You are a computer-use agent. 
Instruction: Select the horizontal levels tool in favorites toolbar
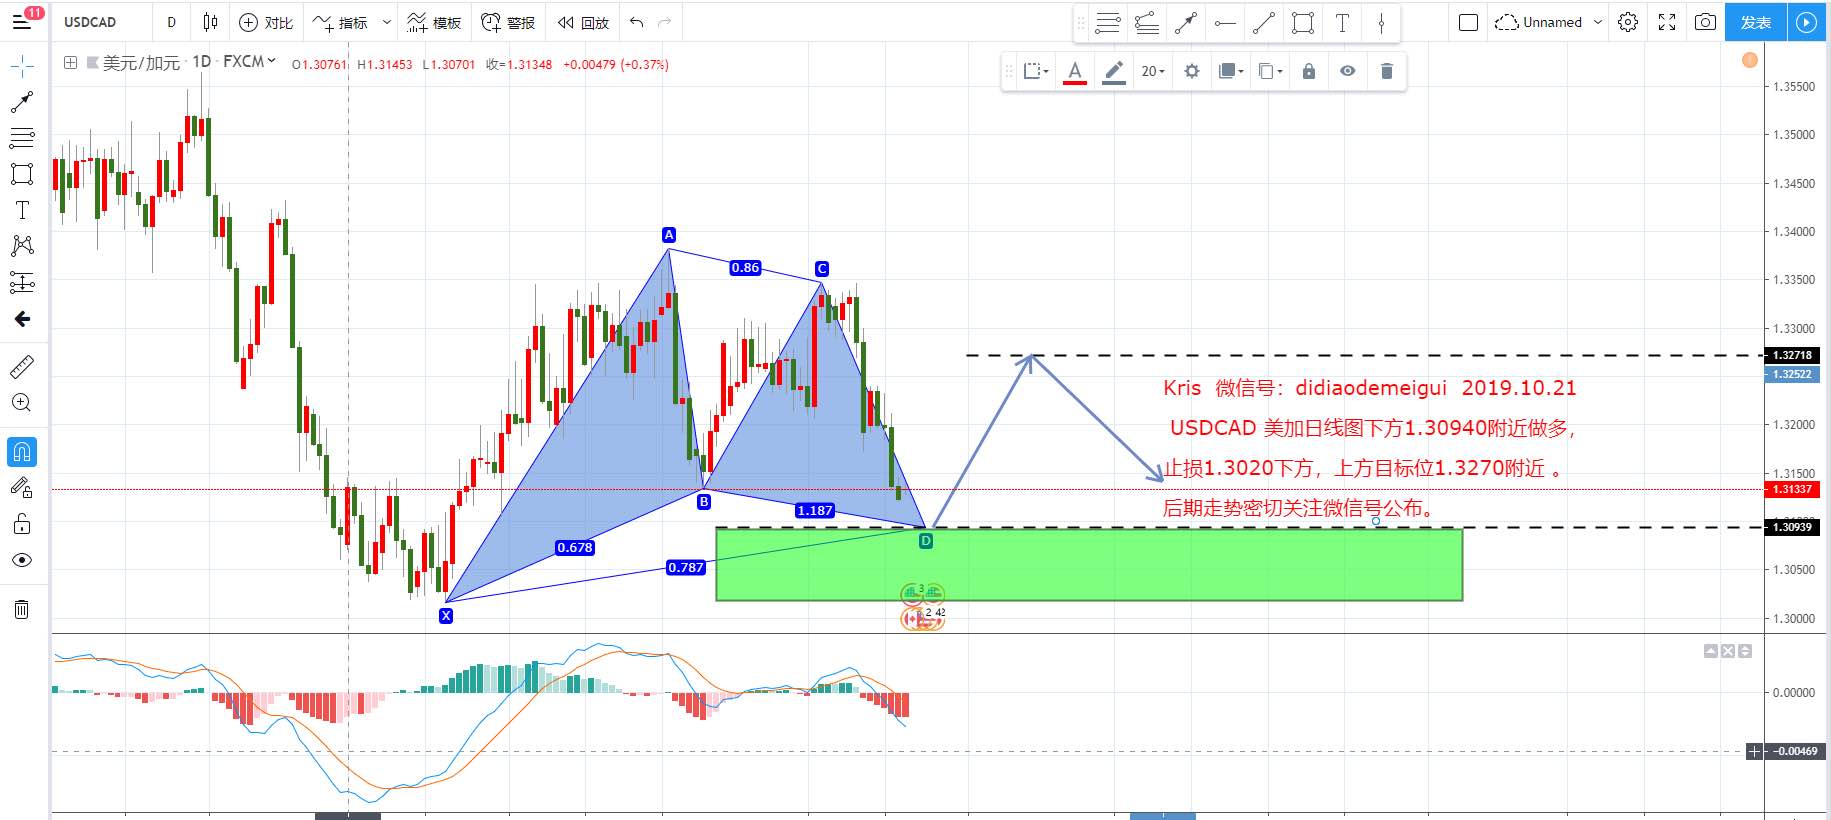click(x=1107, y=23)
